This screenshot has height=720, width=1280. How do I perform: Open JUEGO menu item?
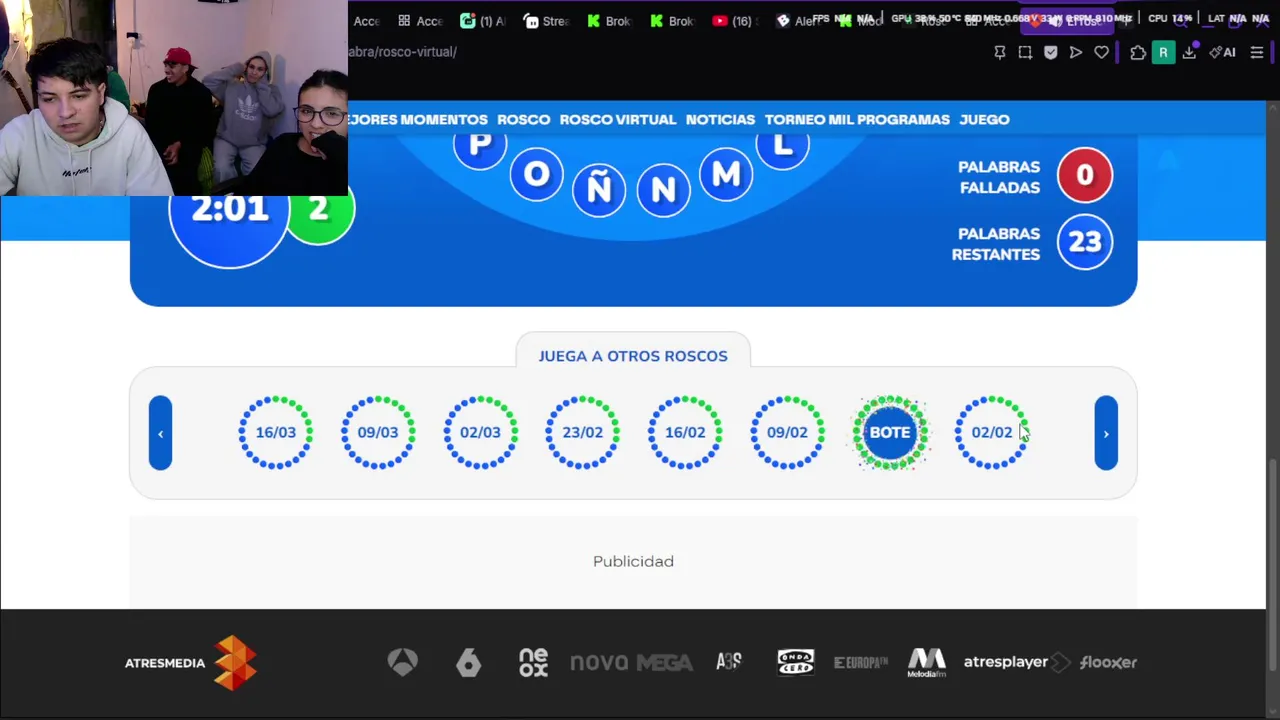[985, 119]
